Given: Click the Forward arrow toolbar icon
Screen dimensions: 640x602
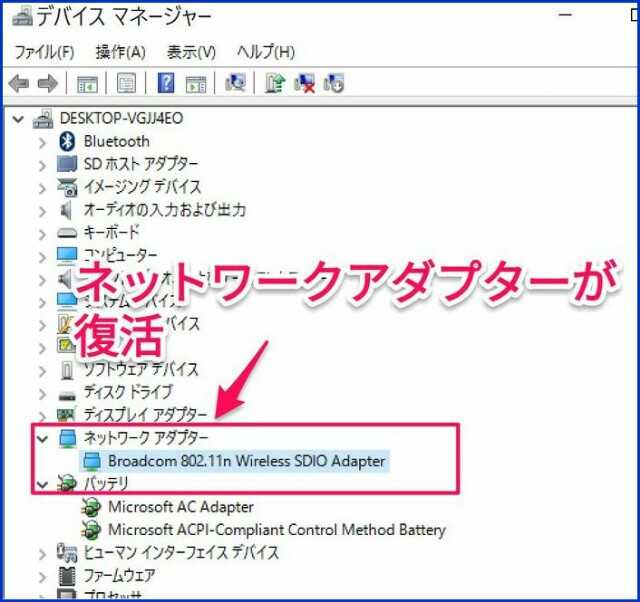Looking at the screenshot, I should [48, 84].
